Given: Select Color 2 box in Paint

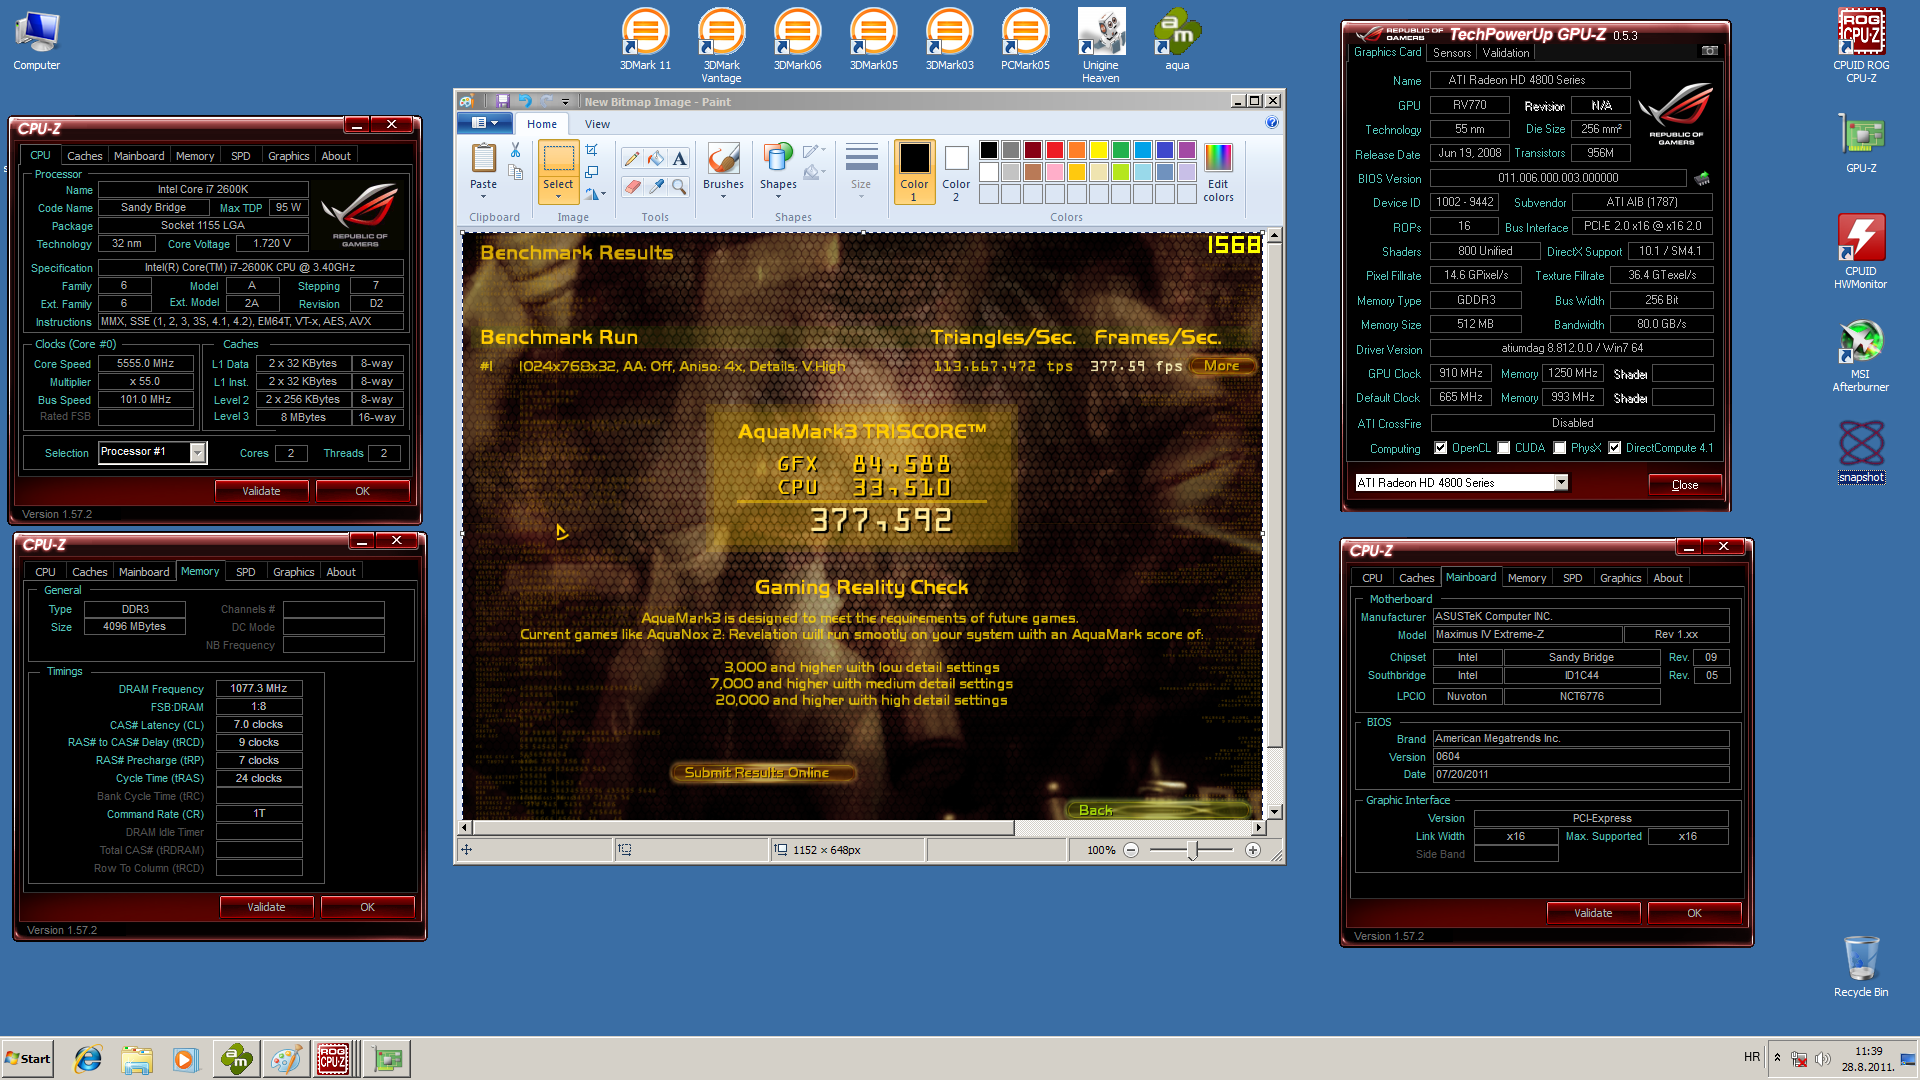Looking at the screenshot, I should [x=956, y=172].
